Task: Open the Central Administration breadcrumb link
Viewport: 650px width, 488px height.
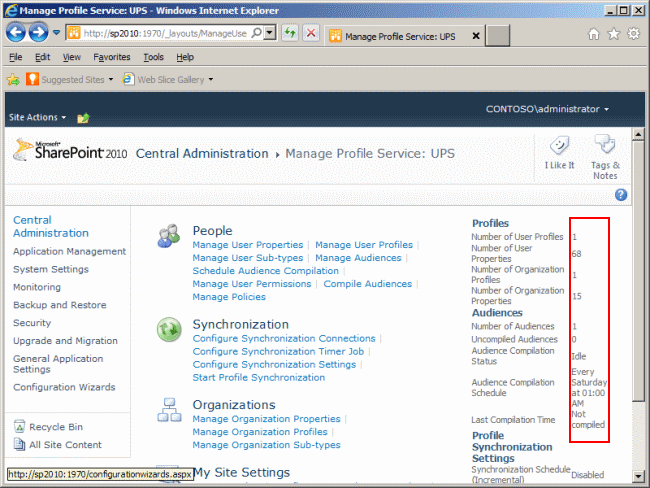Action: click(x=202, y=154)
